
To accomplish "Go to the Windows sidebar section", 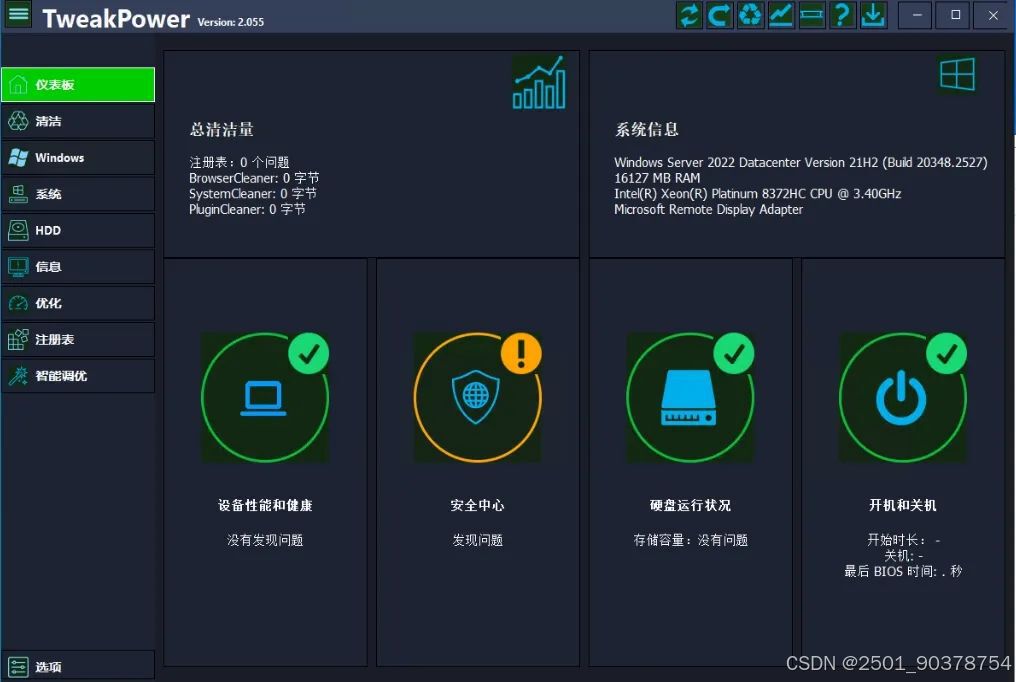I will (x=78, y=157).
